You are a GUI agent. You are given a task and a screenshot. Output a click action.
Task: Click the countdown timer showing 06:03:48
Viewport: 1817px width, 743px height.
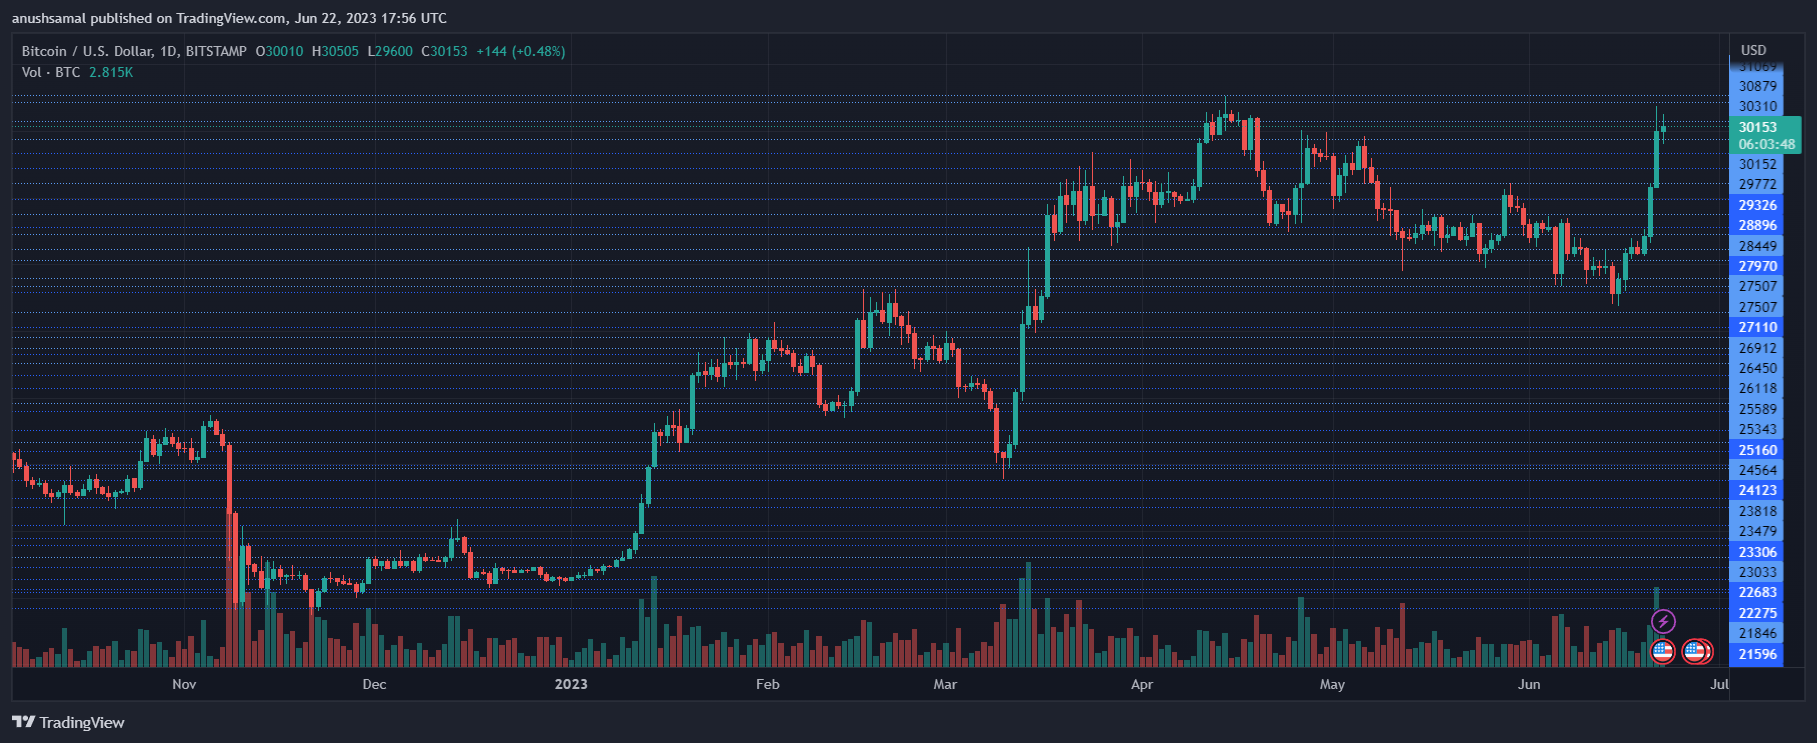click(1763, 143)
